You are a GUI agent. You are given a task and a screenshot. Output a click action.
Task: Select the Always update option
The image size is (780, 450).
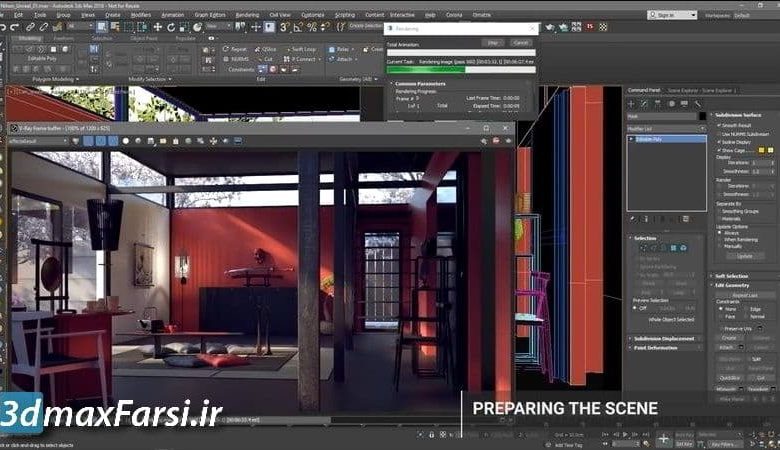coord(720,233)
